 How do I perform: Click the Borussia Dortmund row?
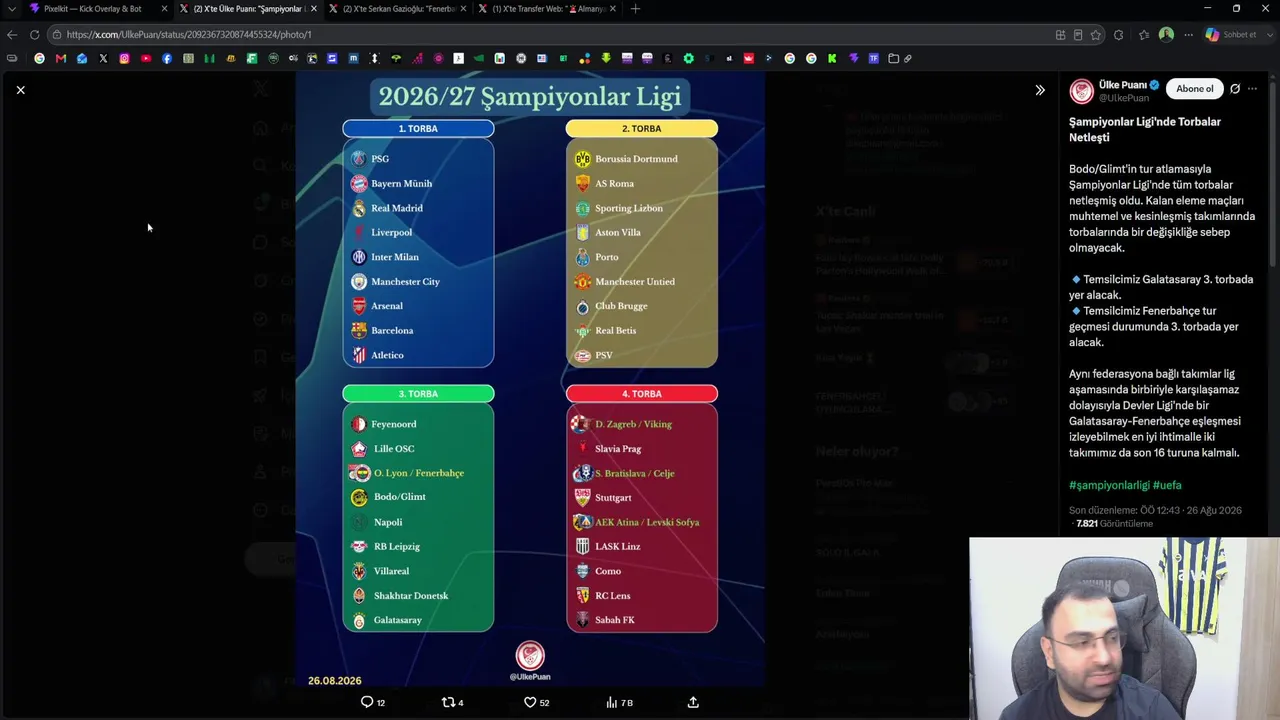tap(627, 159)
